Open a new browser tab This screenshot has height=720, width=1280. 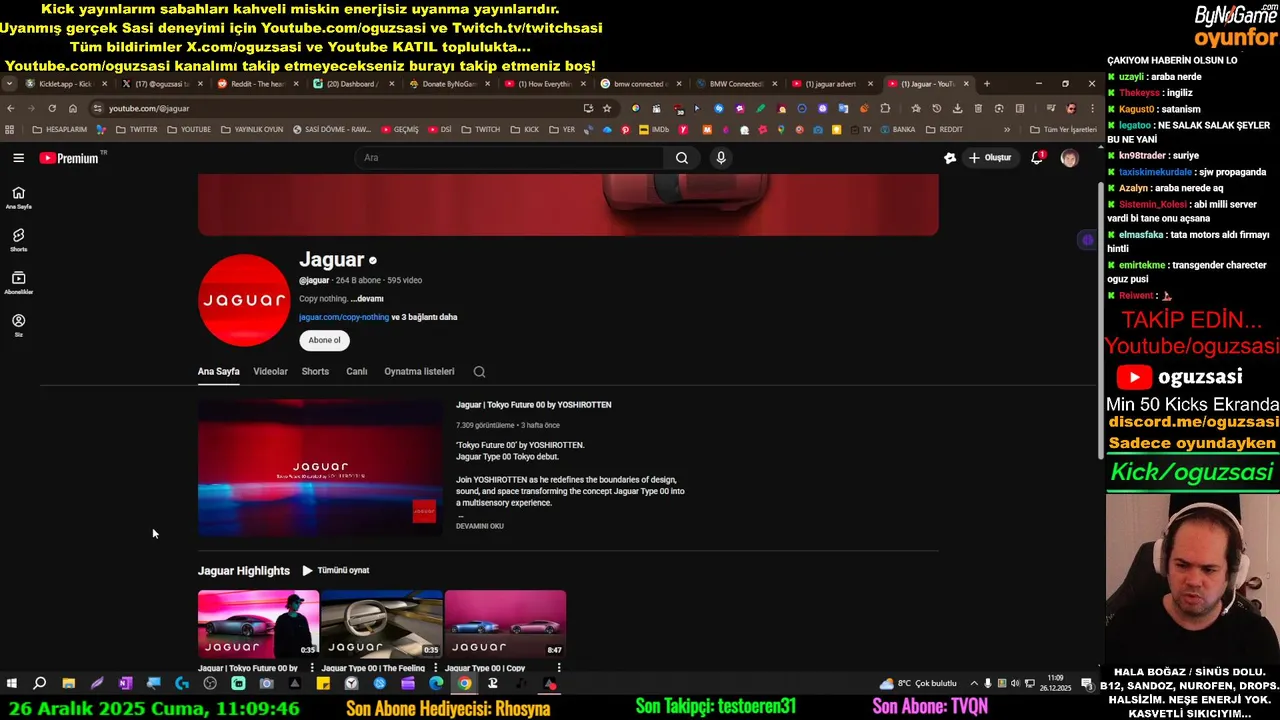coord(986,84)
